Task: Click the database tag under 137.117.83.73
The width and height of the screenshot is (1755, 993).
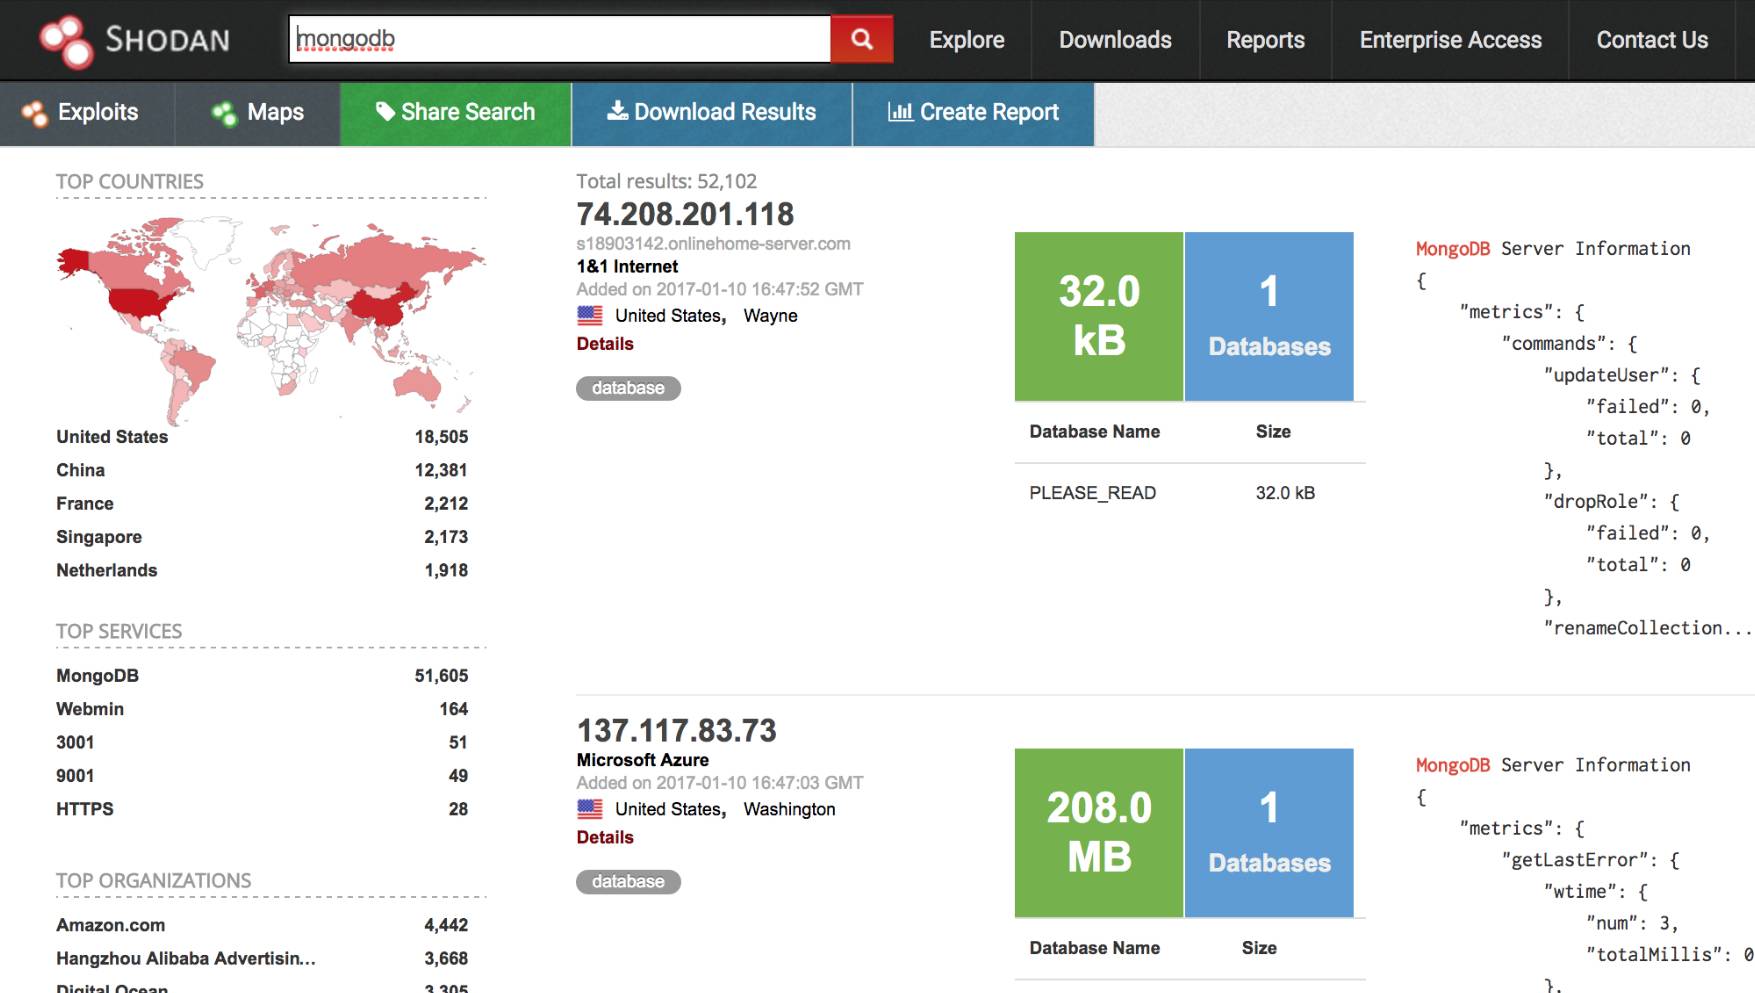Action: tap(628, 881)
